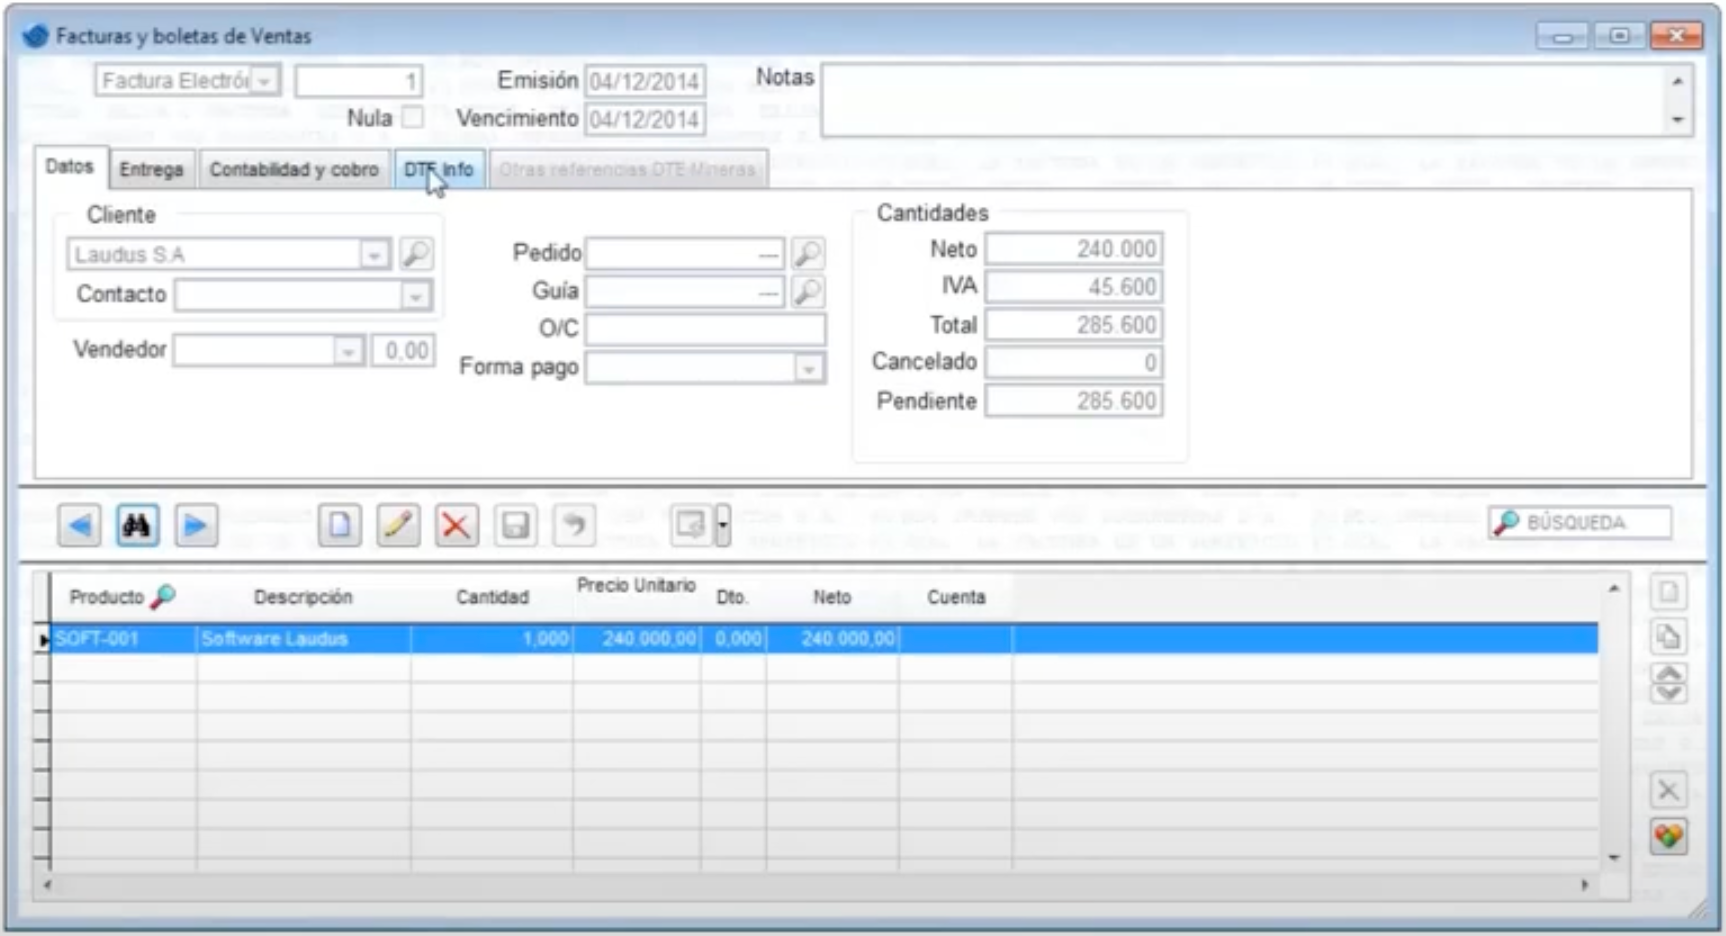The image size is (1726, 936).
Task: Open the DTE Info tab
Action: click(439, 169)
